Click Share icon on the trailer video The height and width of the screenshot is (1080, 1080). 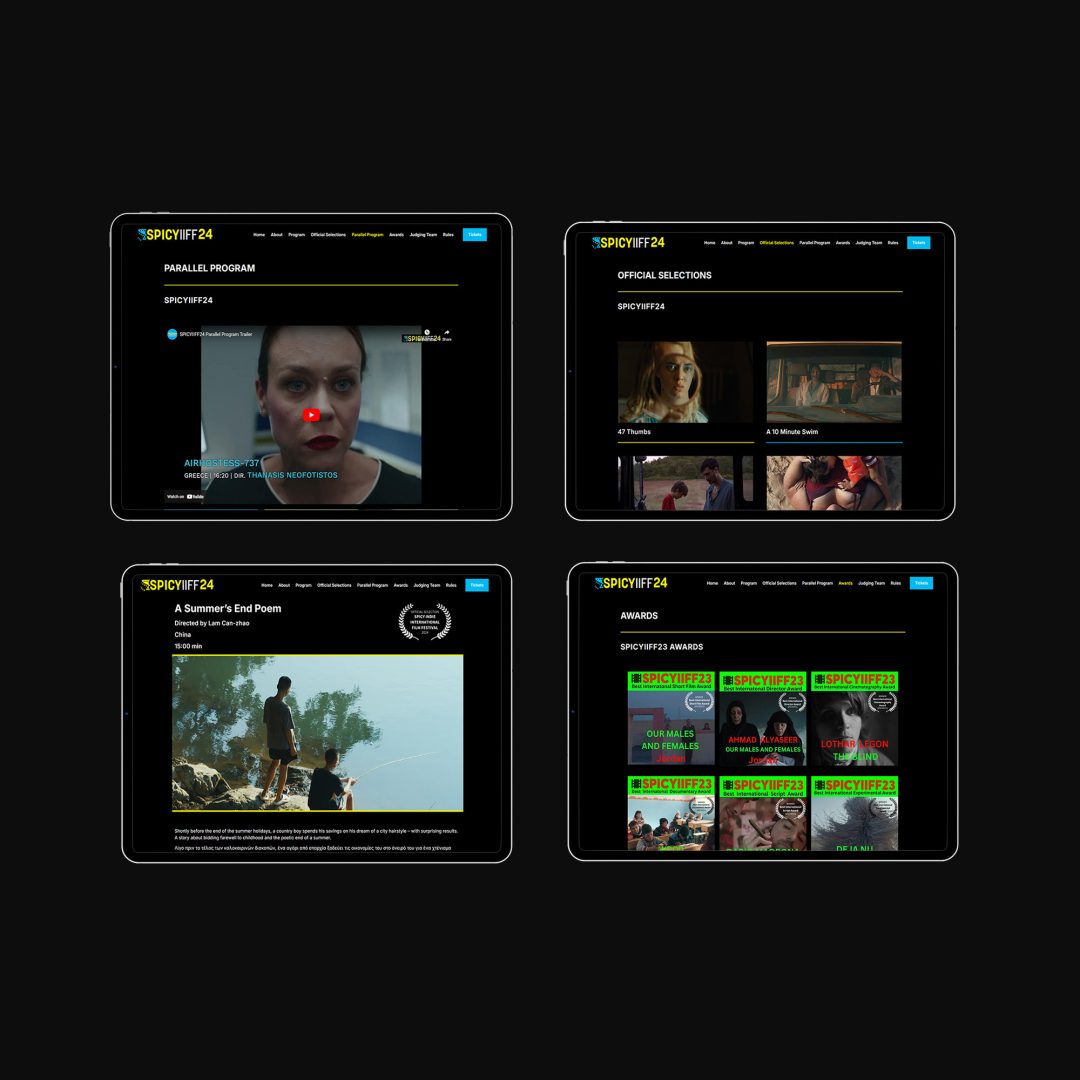tap(446, 335)
